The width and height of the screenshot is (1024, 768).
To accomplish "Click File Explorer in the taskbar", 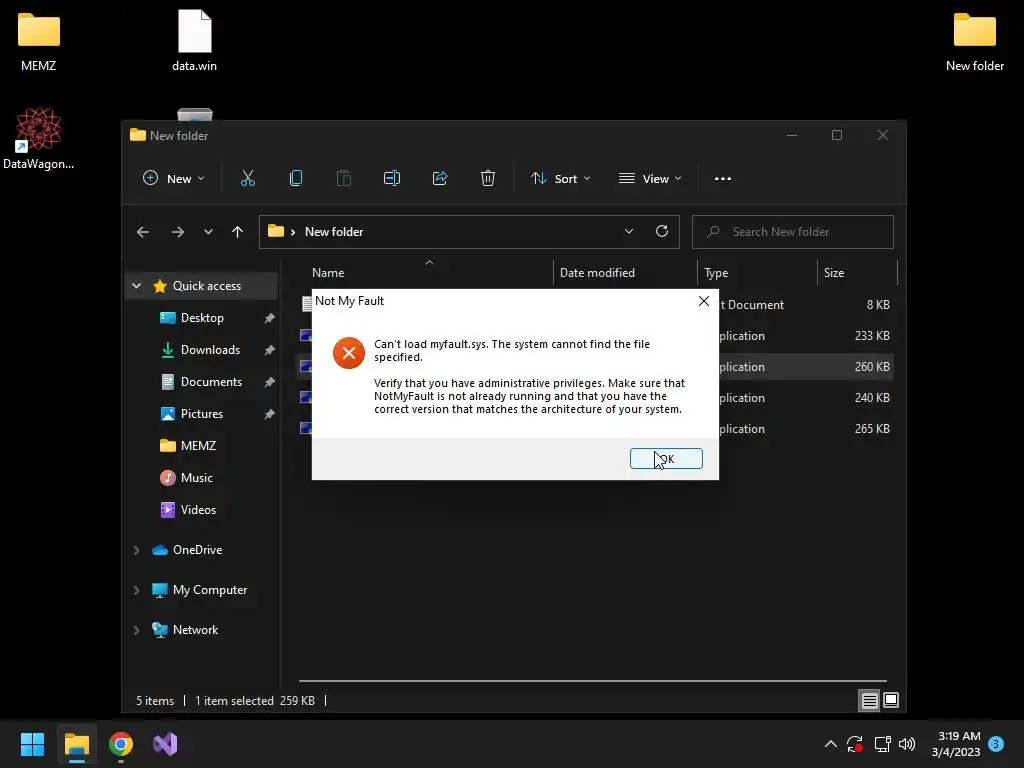I will pyautogui.click(x=76, y=744).
